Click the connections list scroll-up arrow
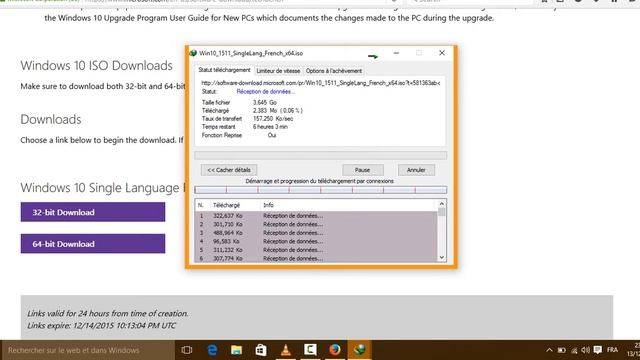Image resolution: width=640 pixels, height=360 pixels. (442, 204)
